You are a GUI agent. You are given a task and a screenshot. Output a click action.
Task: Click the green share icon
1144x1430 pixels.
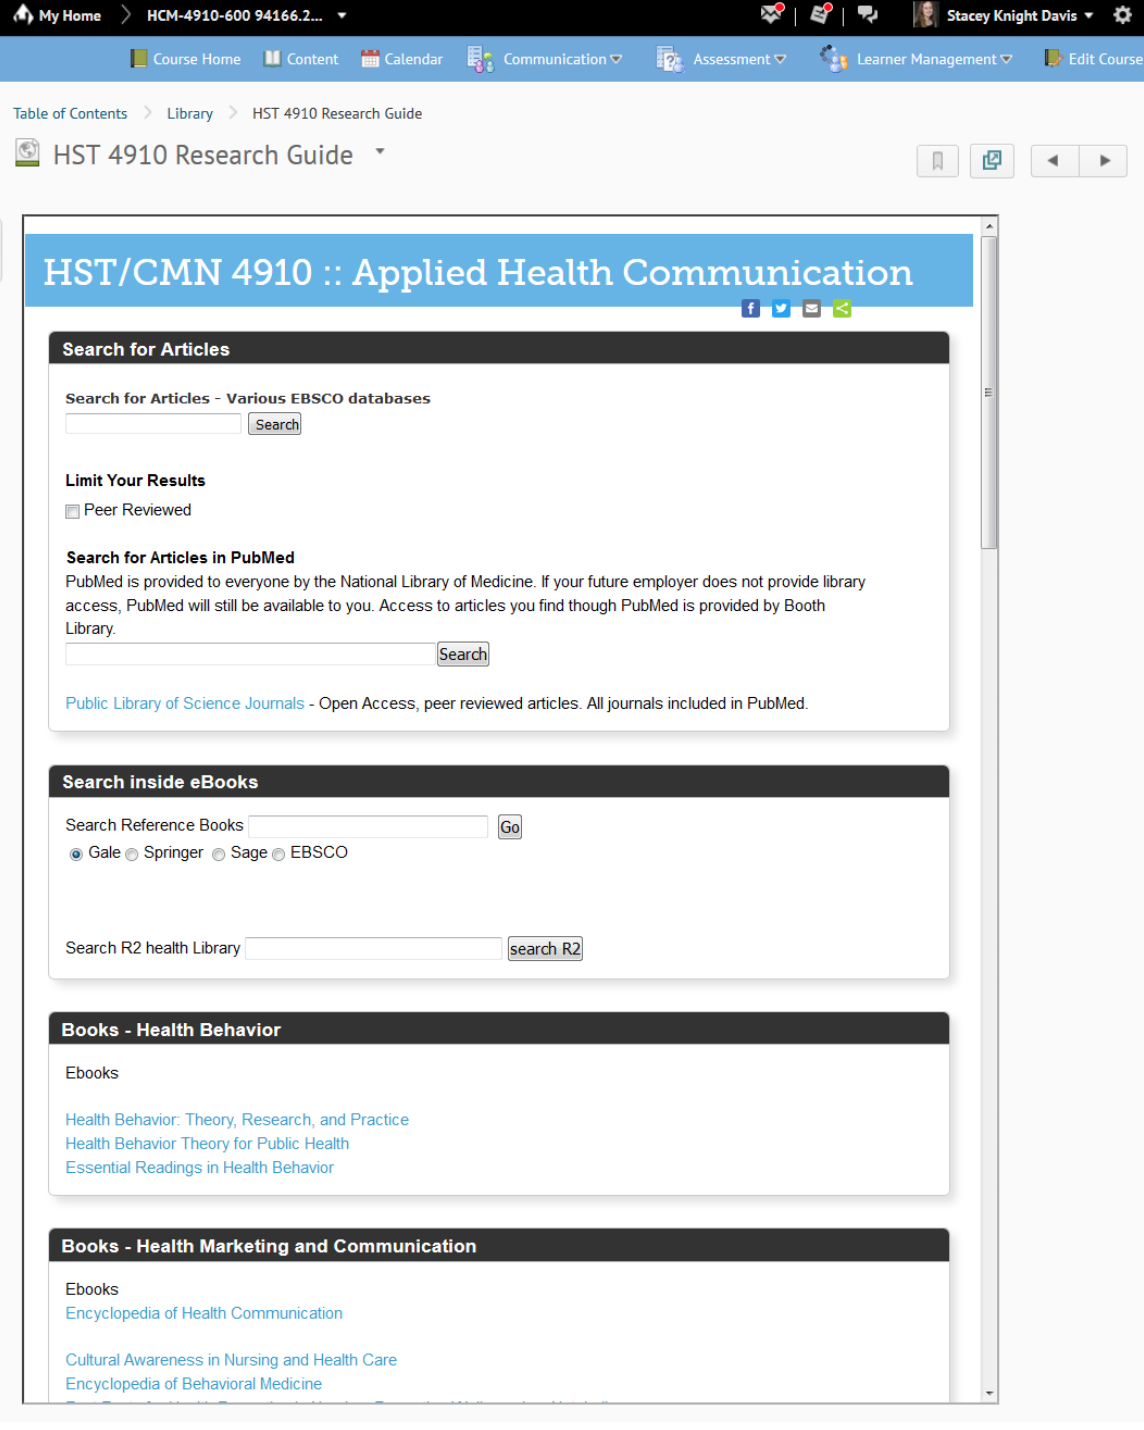pos(842,308)
